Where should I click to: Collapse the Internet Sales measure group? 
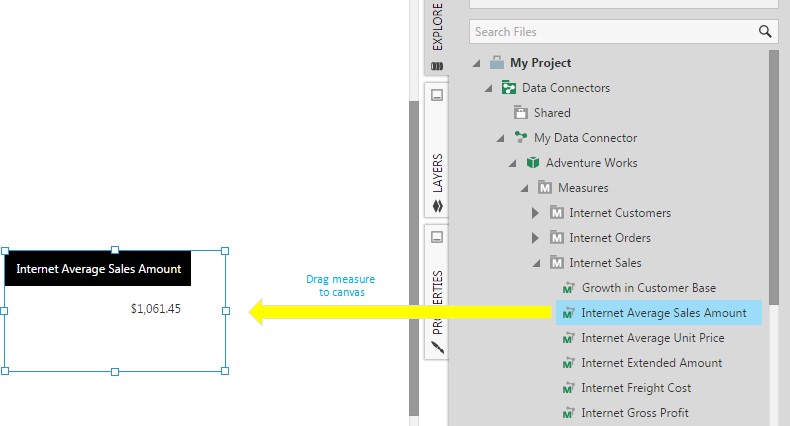537,263
